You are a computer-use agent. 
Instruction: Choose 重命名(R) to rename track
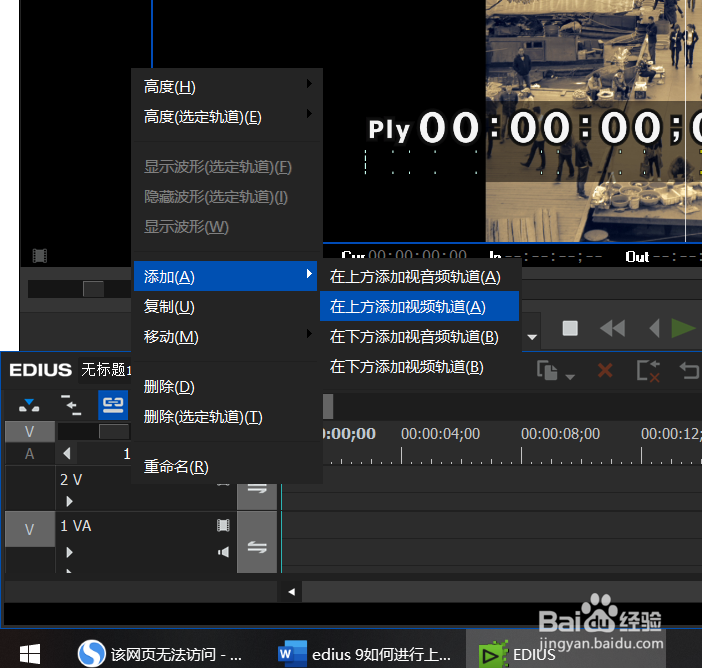tap(226, 467)
